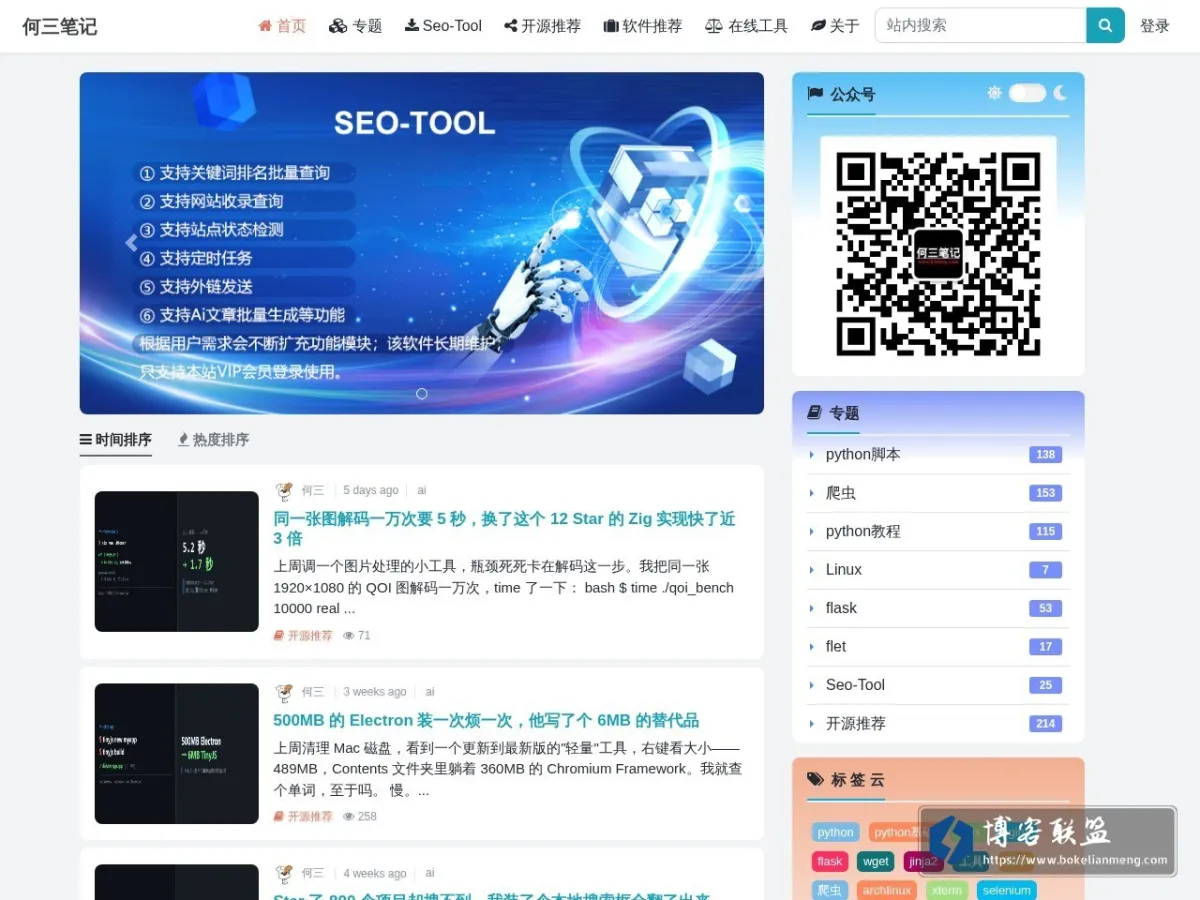Image resolution: width=1200 pixels, height=900 pixels.
Task: Select the selenium tag
Action: pyautogui.click(x=1006, y=890)
